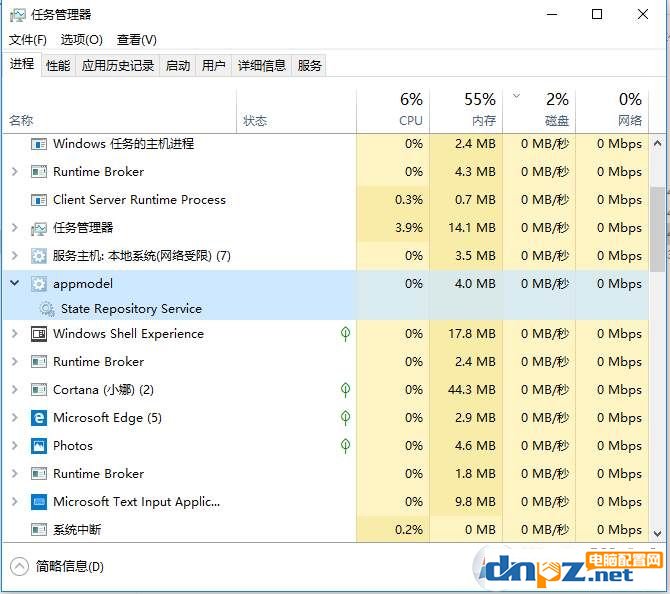This screenshot has height=594, width=670.
Task: Switch to the 启动 tab
Action: [x=178, y=65]
